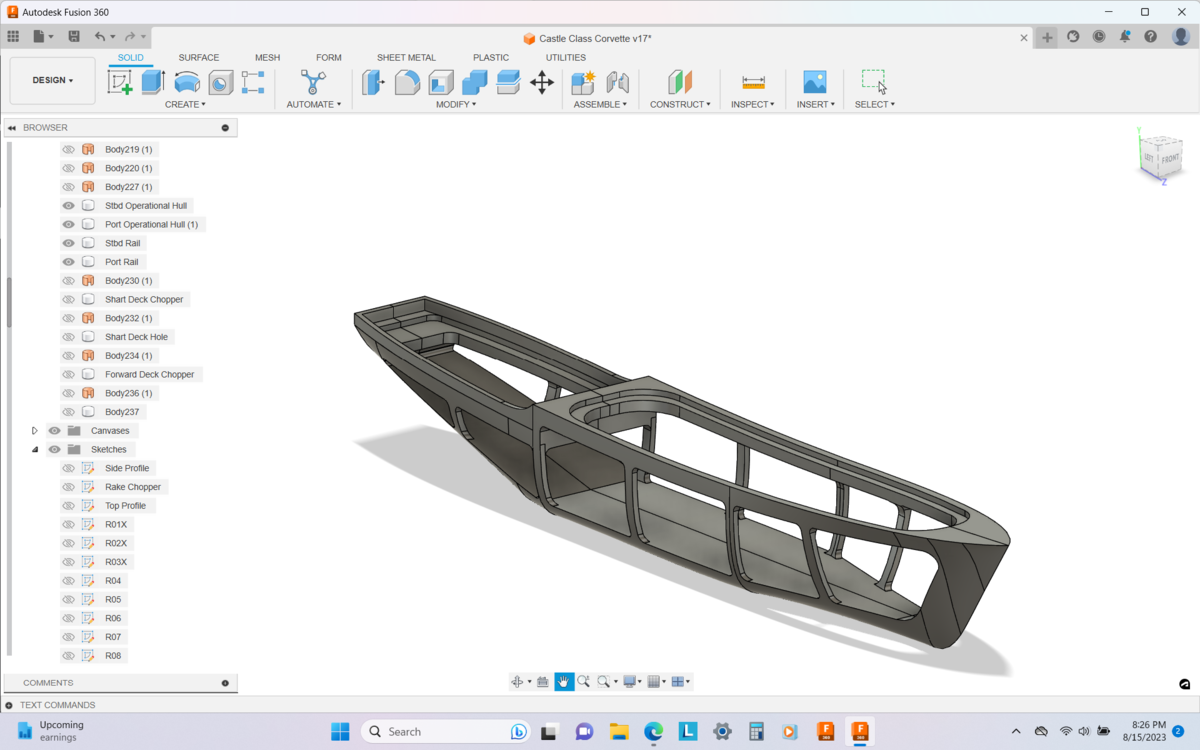
Task: Hide the Port Rail body
Action: (x=69, y=262)
